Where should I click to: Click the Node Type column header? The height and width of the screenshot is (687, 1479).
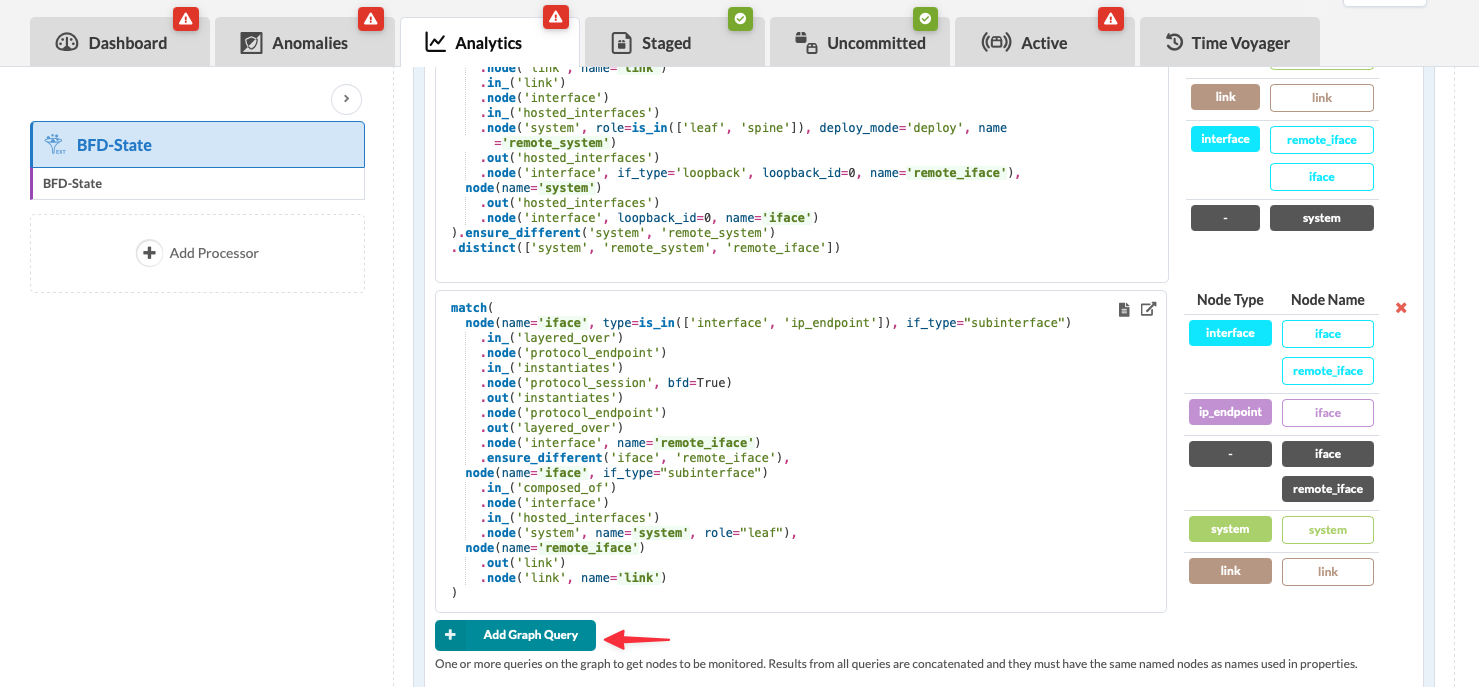click(1230, 300)
